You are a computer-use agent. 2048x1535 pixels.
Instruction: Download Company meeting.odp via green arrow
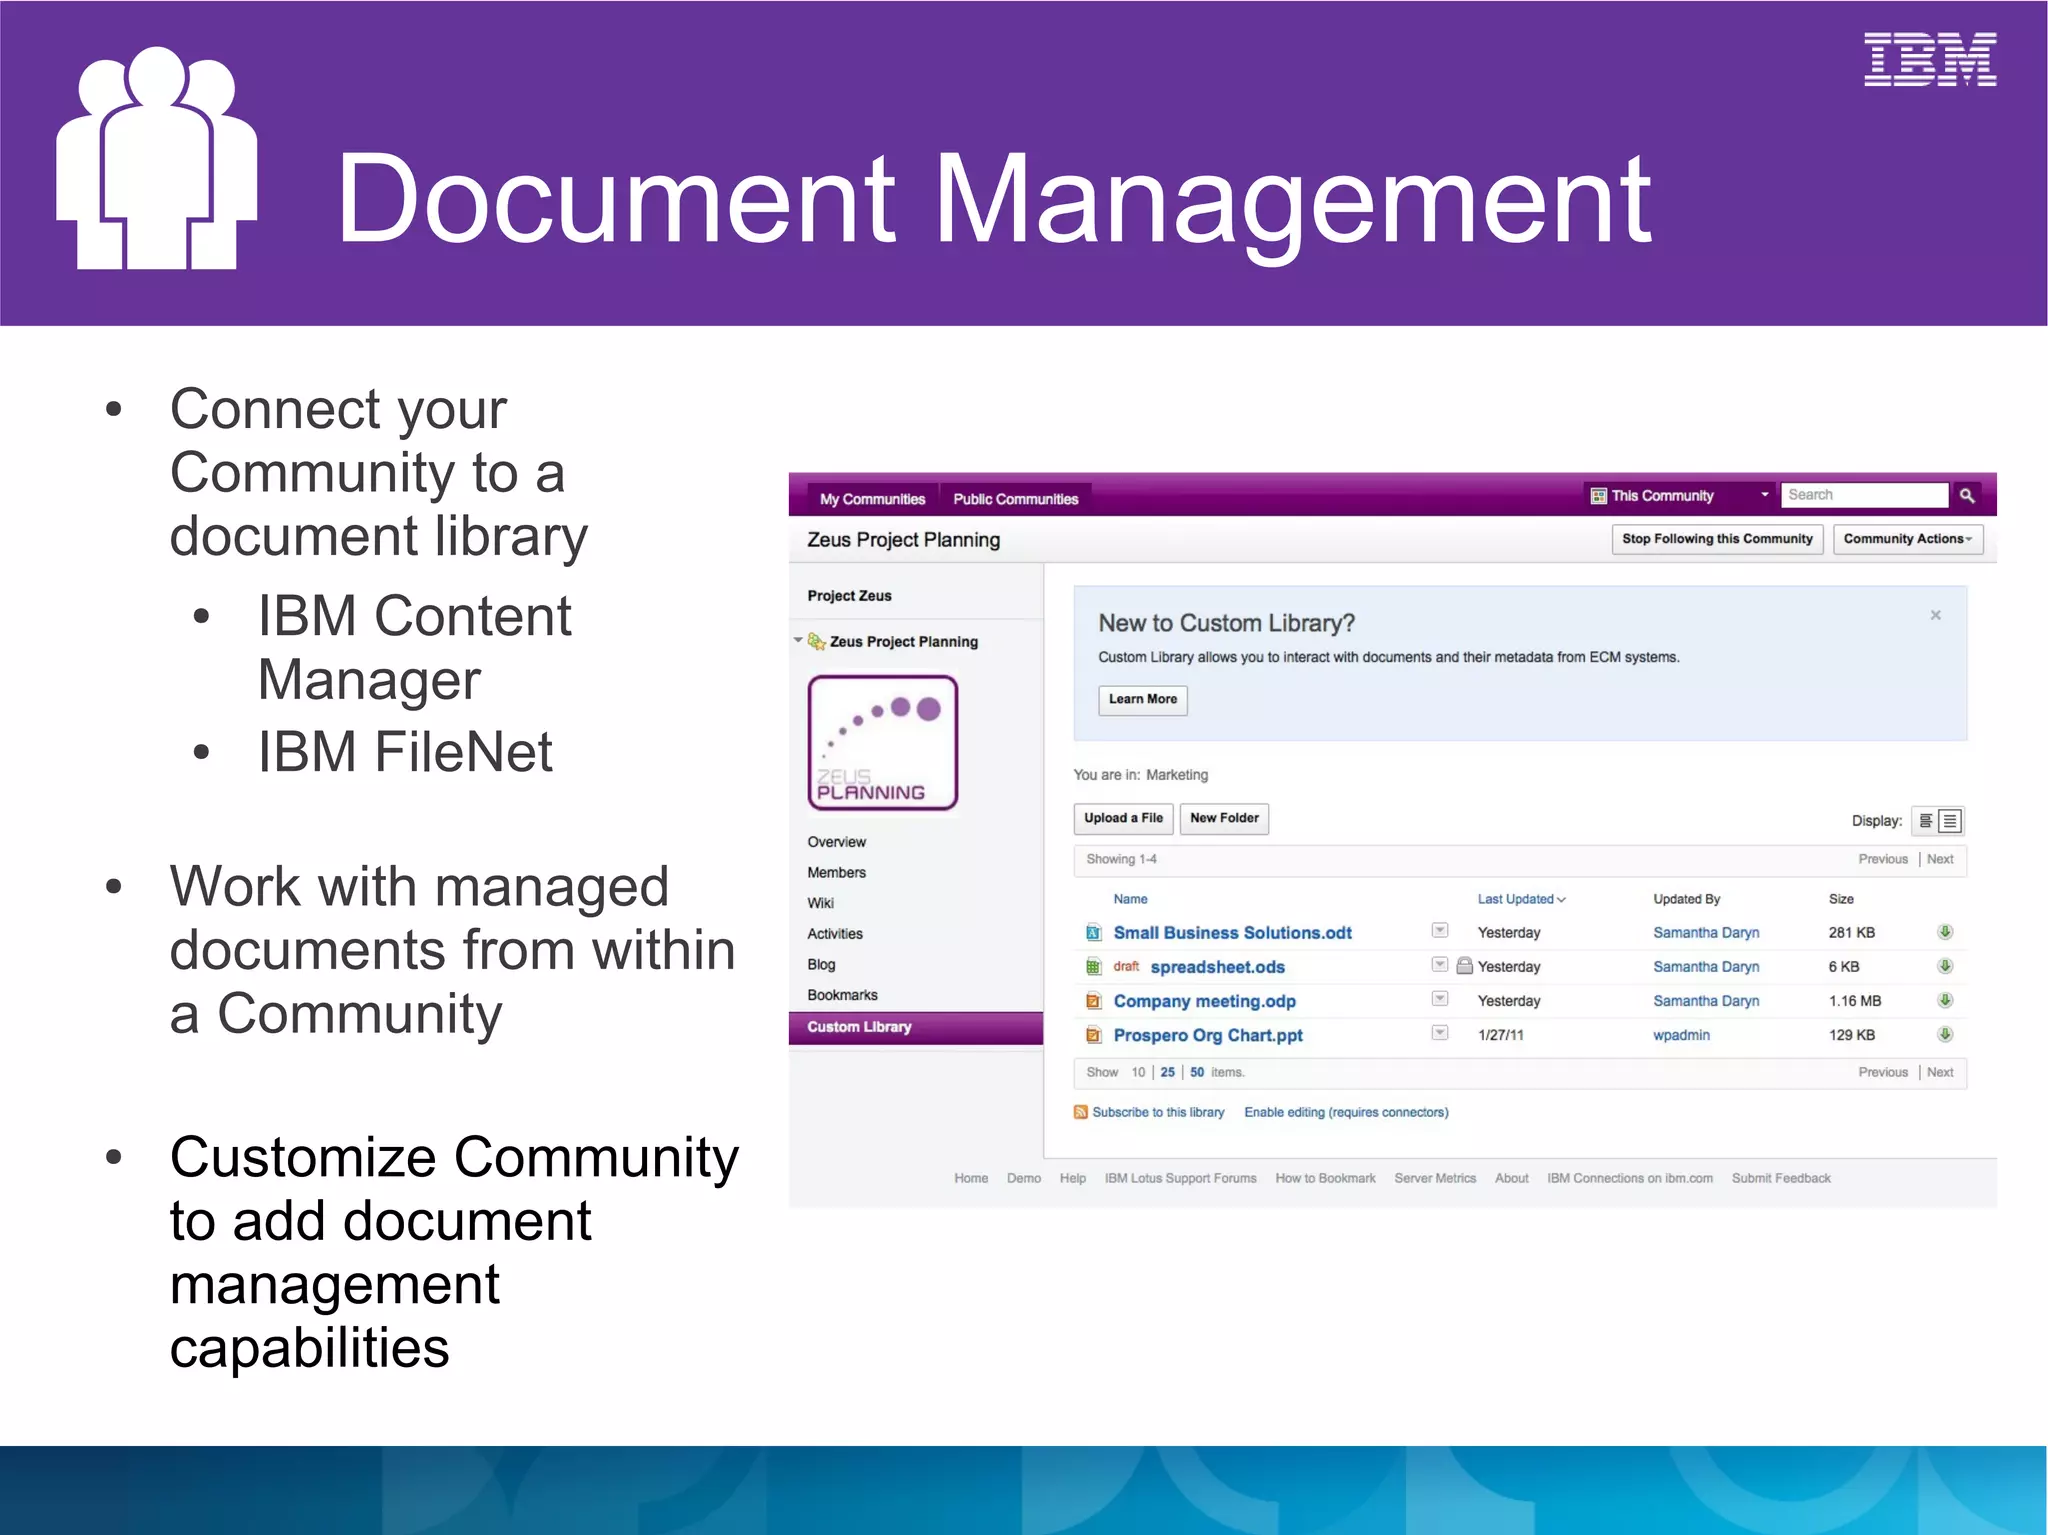[x=1945, y=1000]
